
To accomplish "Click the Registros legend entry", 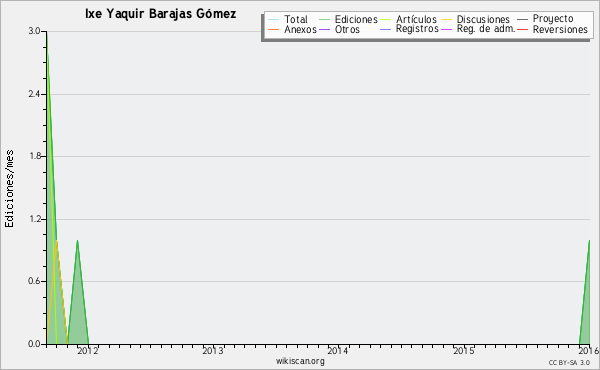I will (409, 29).
